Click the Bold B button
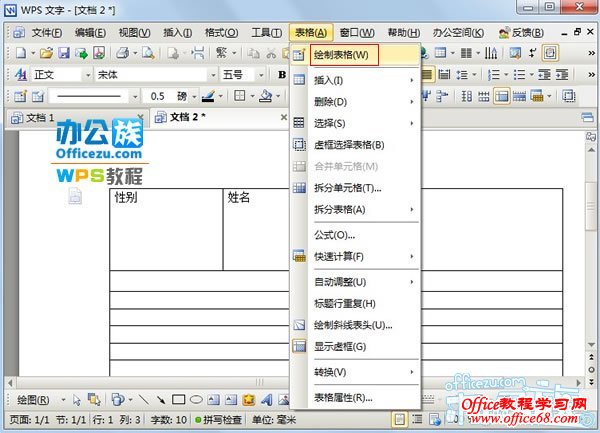The image size is (600, 433). 282,75
